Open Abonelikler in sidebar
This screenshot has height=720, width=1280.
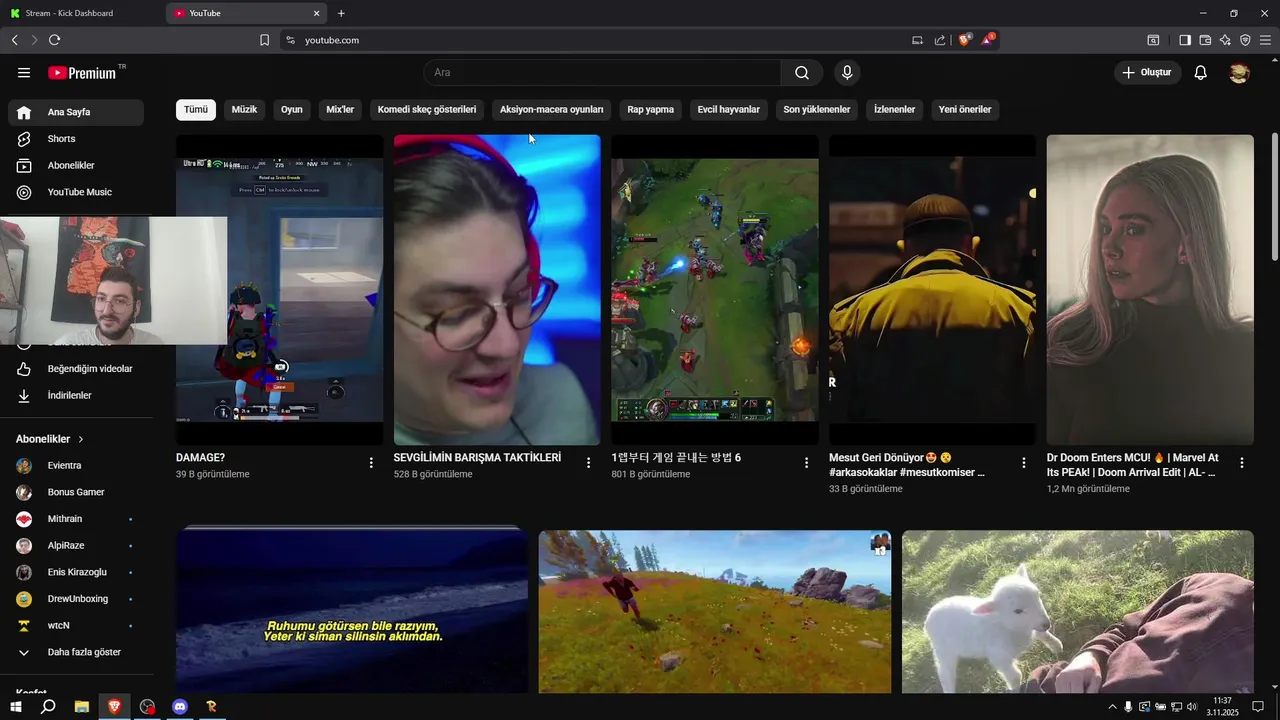point(76,165)
